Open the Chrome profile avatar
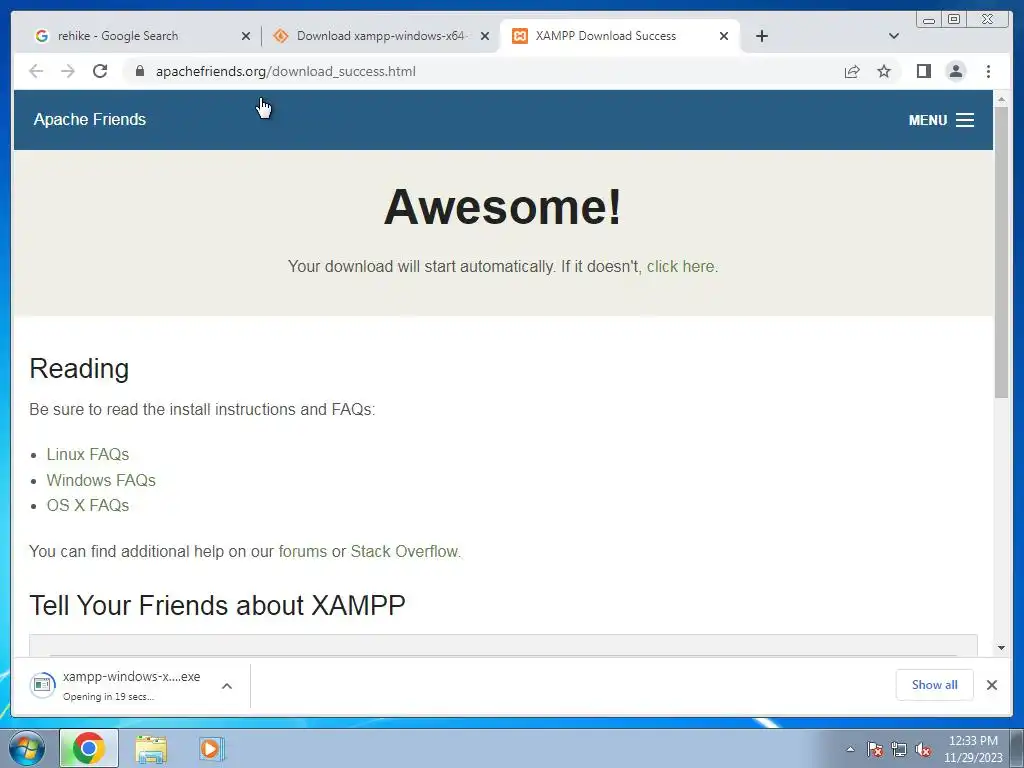Viewport: 1024px width, 768px height. (x=955, y=71)
